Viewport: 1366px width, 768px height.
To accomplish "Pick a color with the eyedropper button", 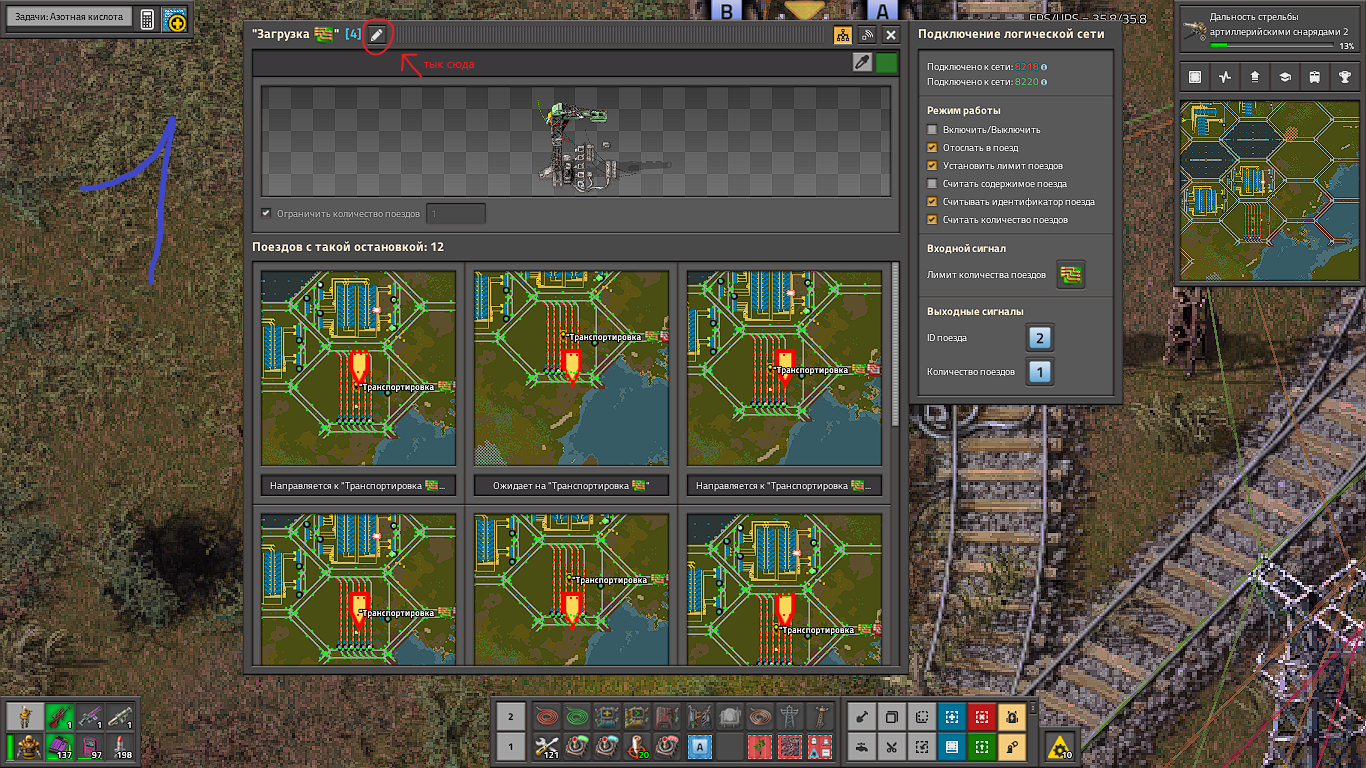I will 862,63.
